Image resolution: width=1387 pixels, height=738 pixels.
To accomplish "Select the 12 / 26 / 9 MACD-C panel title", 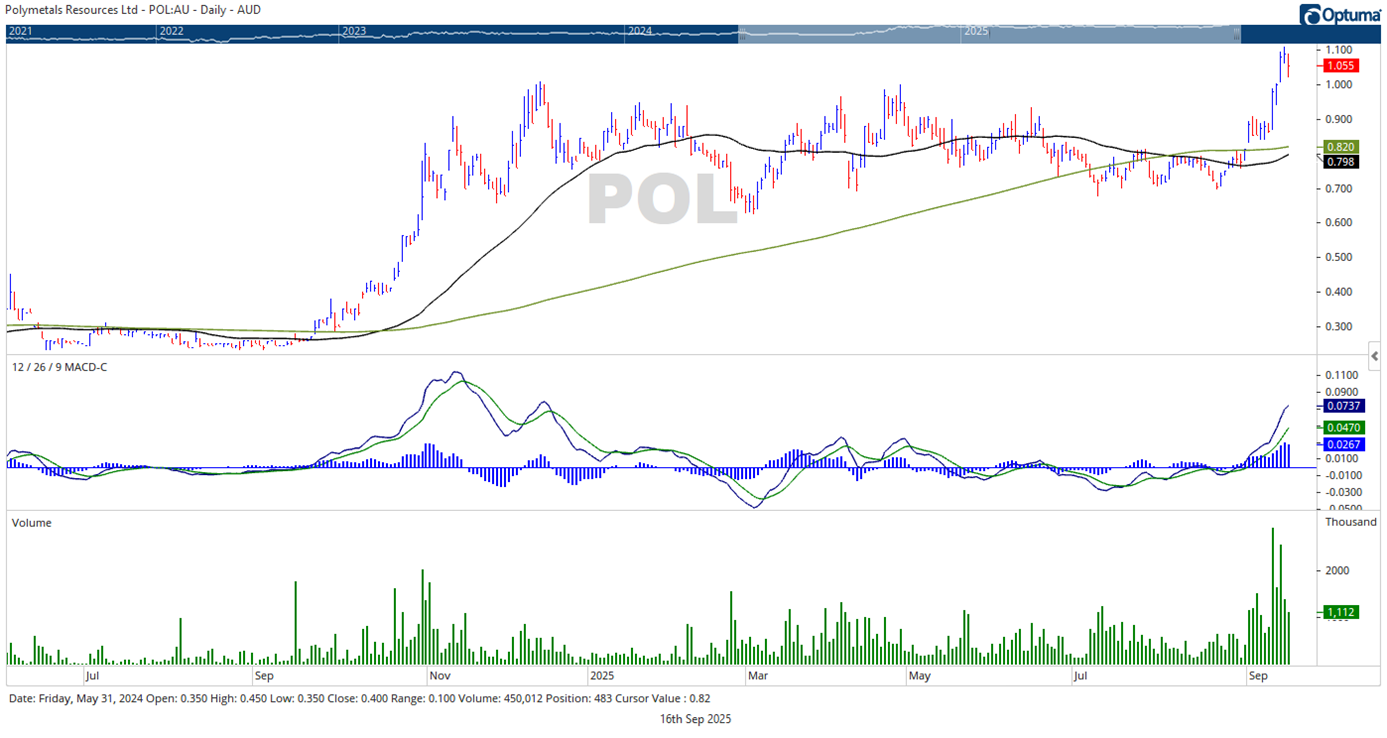I will [x=62, y=367].
